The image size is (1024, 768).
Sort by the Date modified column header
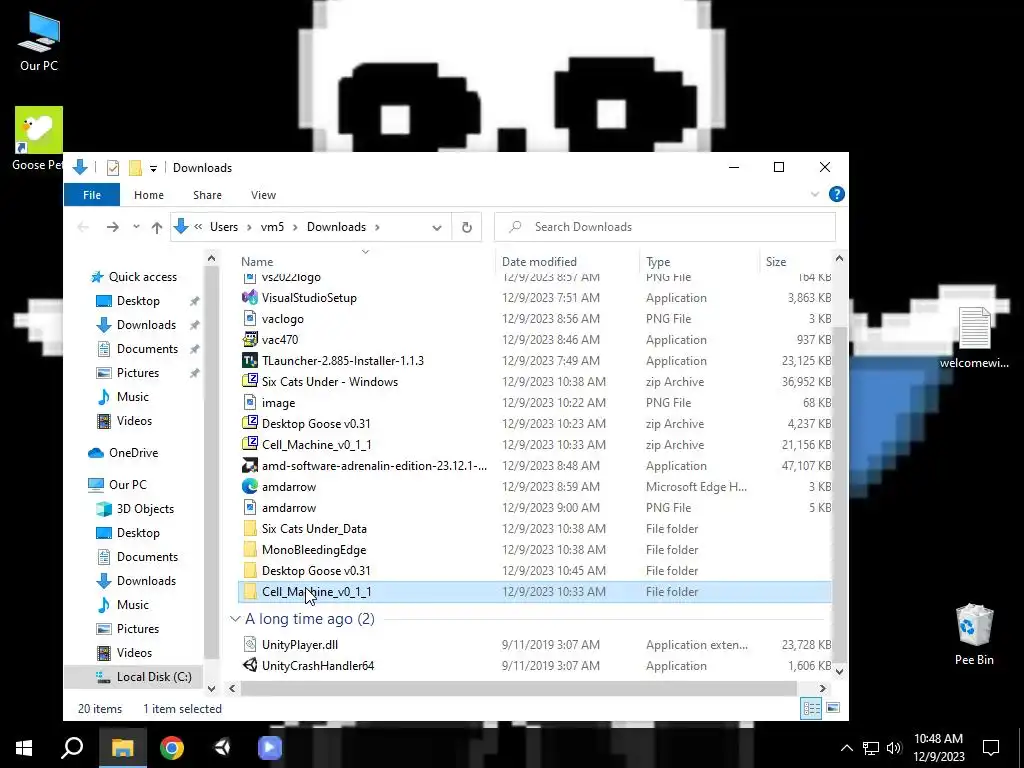pos(539,262)
